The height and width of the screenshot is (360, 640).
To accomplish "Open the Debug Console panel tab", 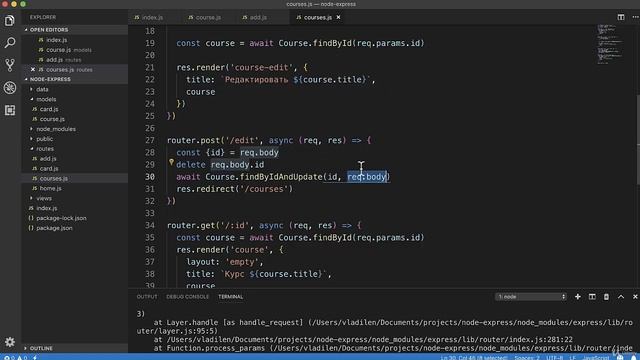I will [187, 297].
